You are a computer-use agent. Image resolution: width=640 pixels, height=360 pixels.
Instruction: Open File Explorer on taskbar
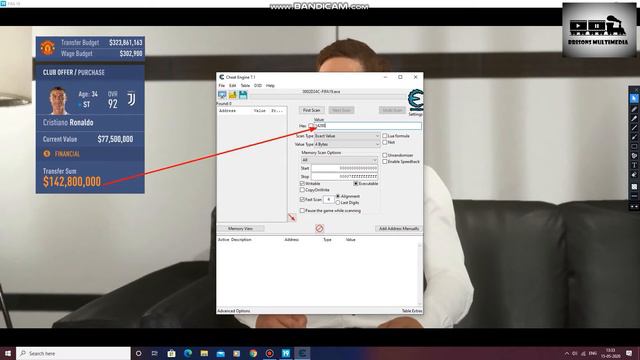click(204, 353)
